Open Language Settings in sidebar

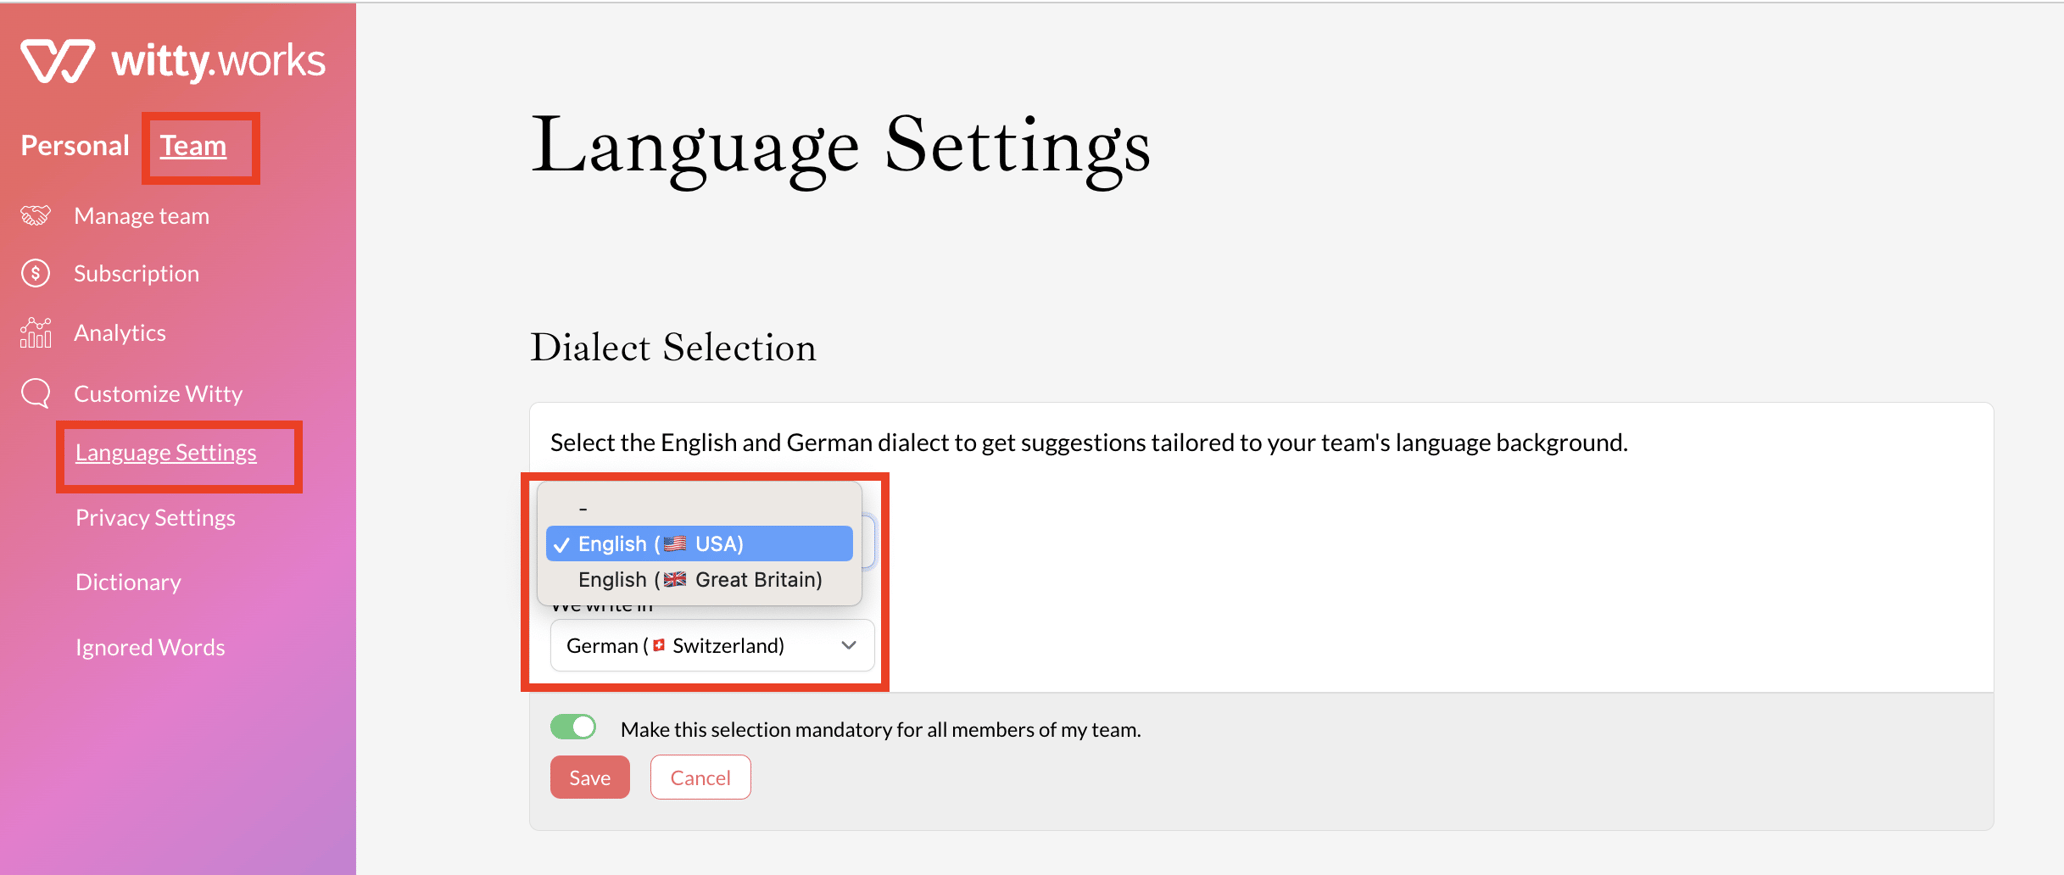click(x=166, y=453)
